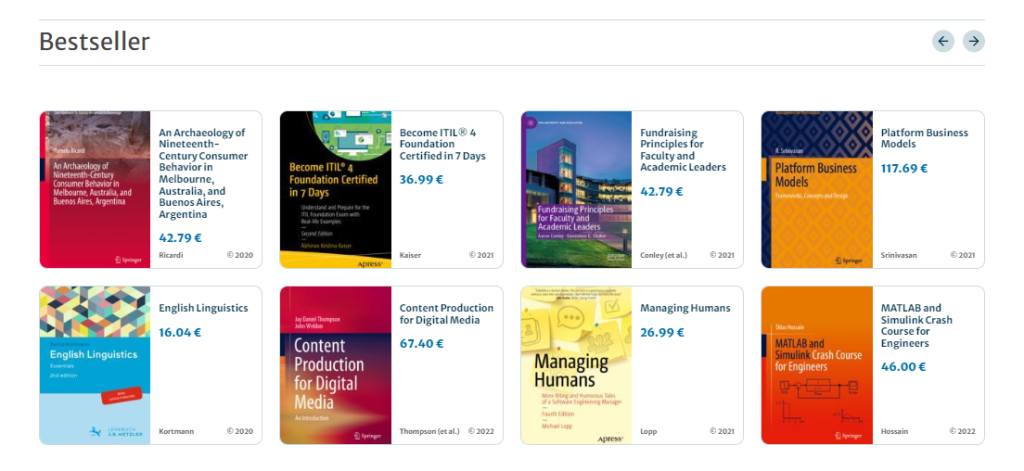Select author name Lopp
Screen dimensions: 1024x471
[x=648, y=431]
